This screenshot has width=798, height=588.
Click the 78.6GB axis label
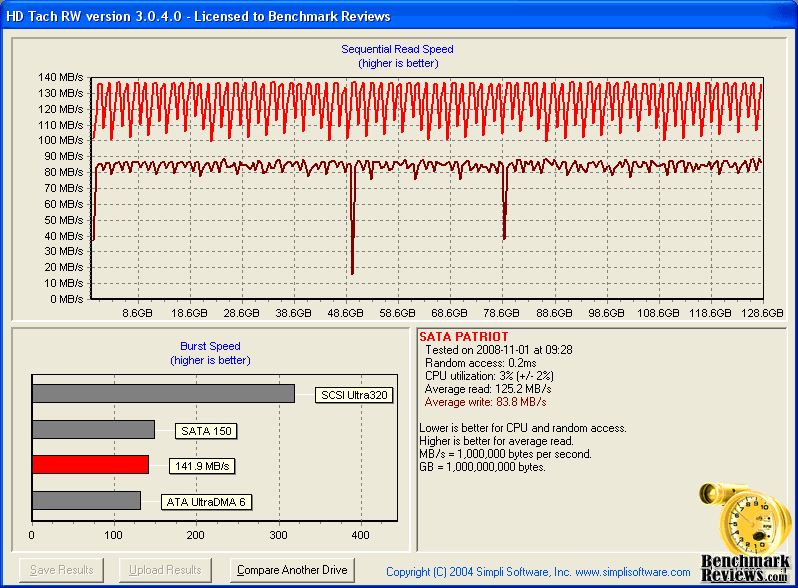coord(502,313)
